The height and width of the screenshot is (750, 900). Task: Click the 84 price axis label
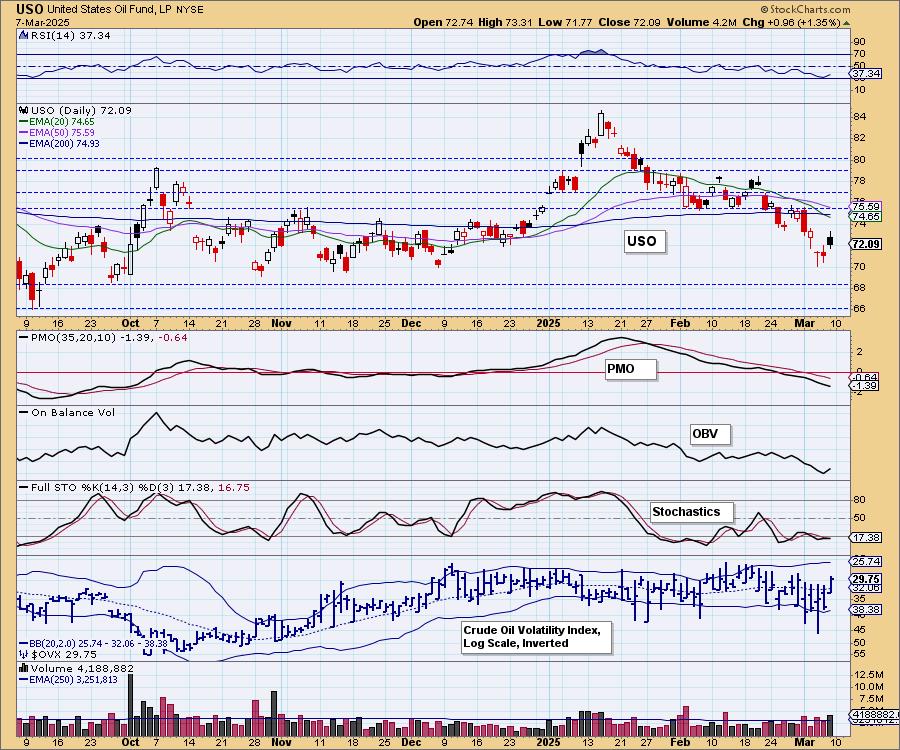pos(860,116)
